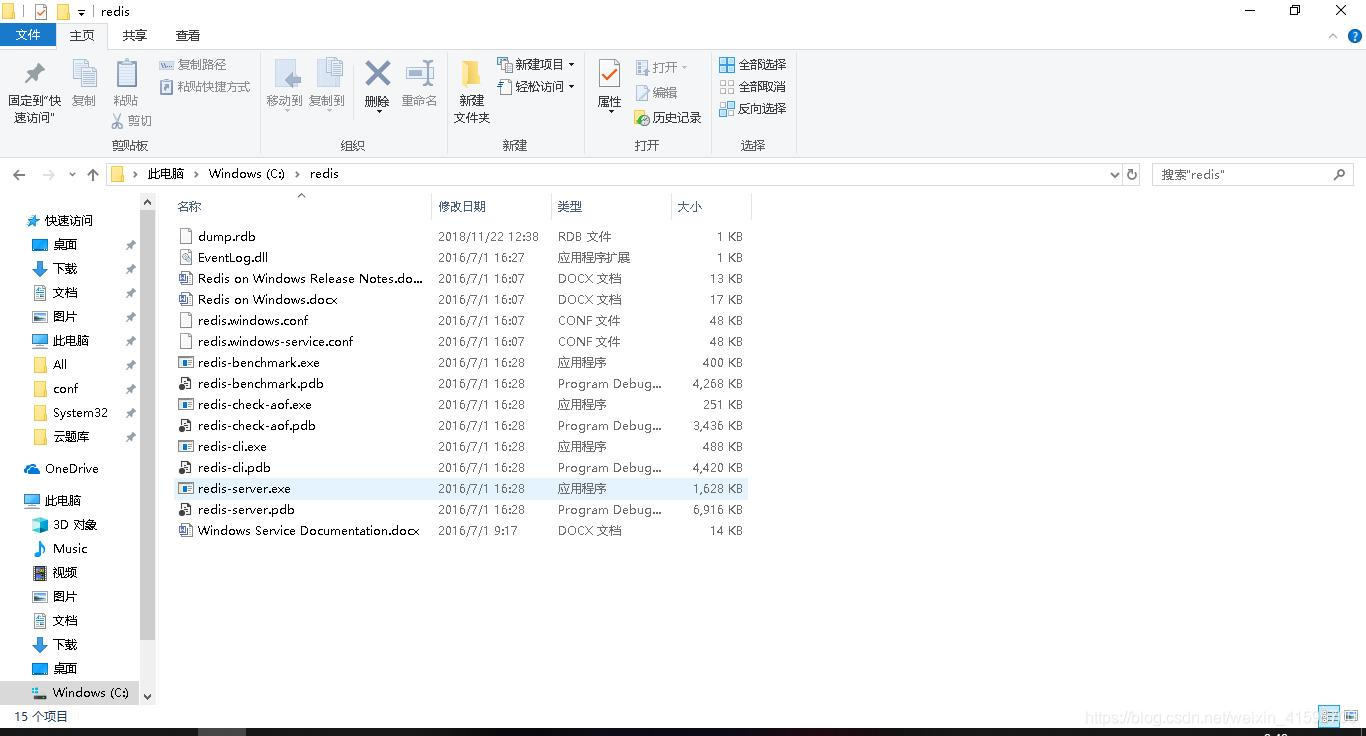Switch to details view layout icon
Image resolution: width=1366 pixels, height=736 pixels.
coord(1329,716)
